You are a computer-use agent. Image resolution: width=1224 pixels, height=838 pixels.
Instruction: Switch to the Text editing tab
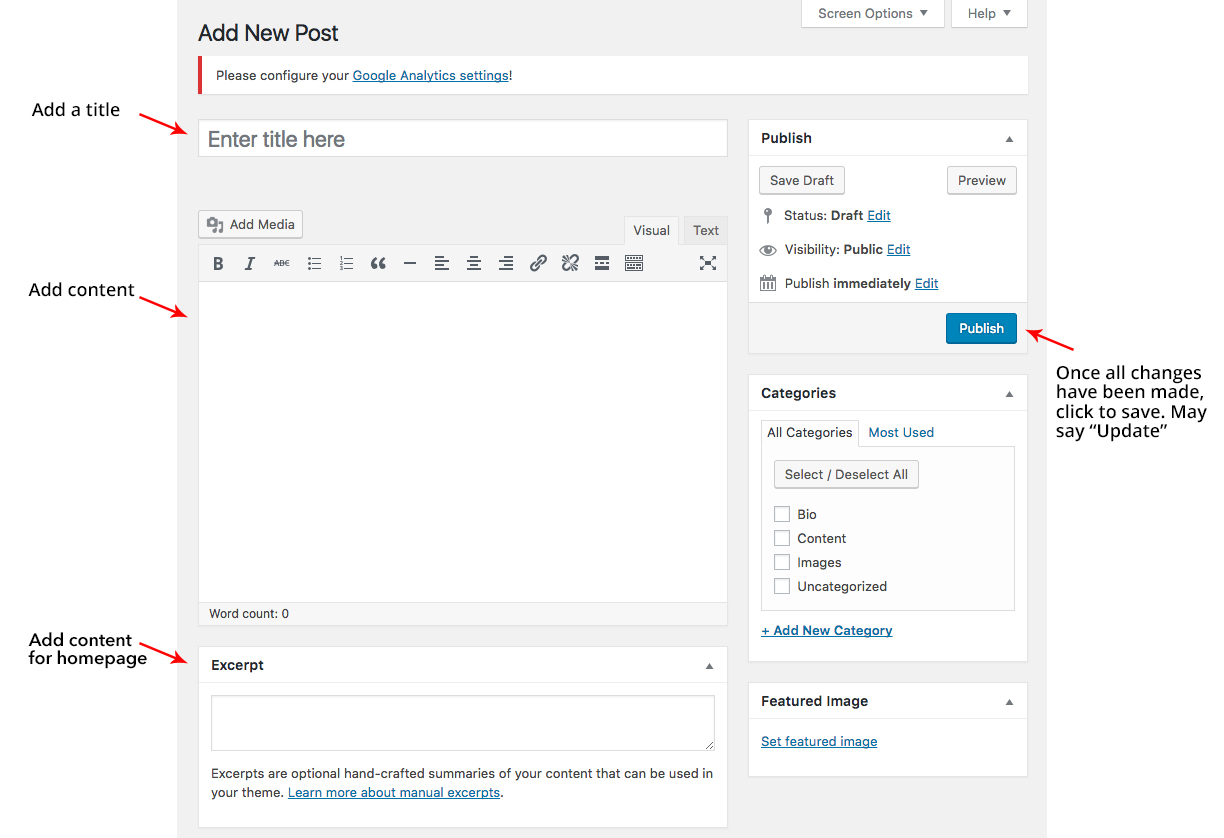704,230
